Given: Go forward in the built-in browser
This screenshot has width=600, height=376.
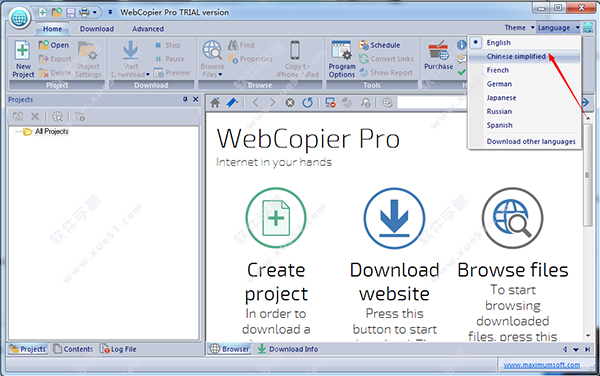Looking at the screenshot, I should pos(272,103).
